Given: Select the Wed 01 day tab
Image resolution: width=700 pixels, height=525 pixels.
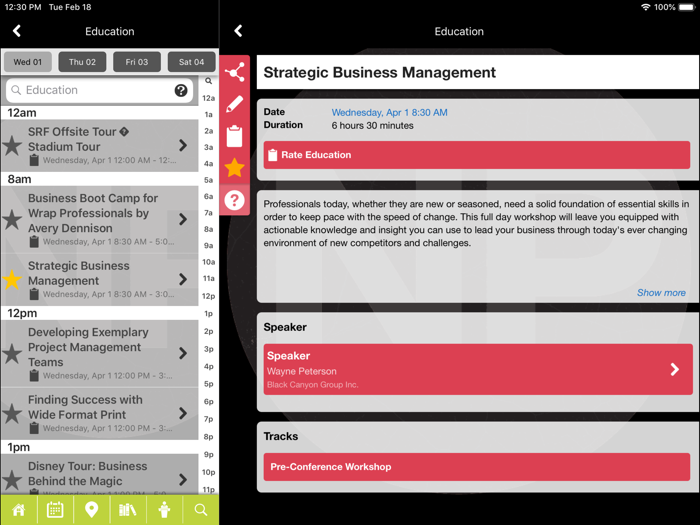Looking at the screenshot, I should [x=28, y=62].
